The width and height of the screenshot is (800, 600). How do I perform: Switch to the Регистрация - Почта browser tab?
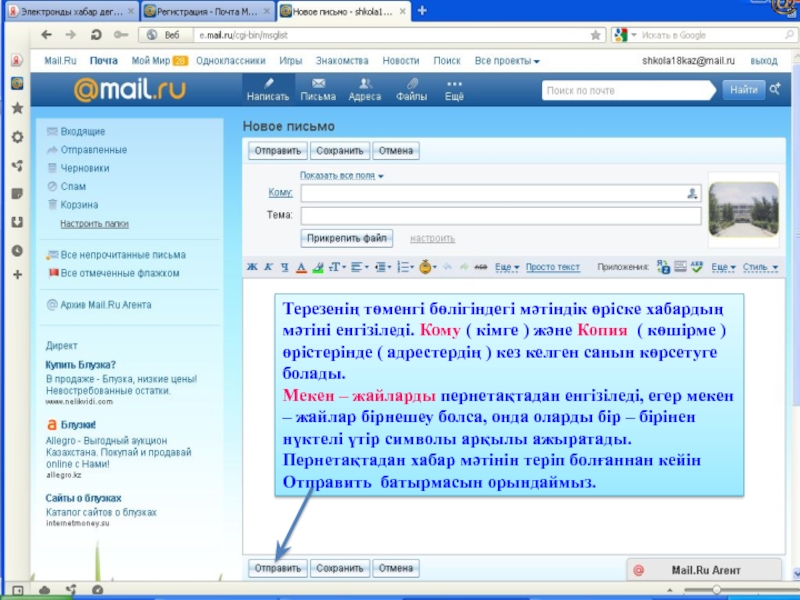[x=203, y=11]
